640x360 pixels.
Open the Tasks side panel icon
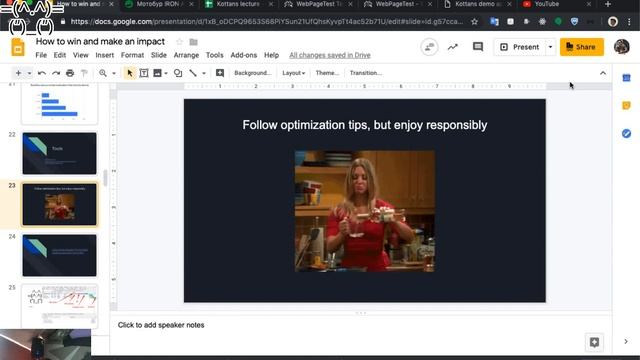(x=626, y=133)
